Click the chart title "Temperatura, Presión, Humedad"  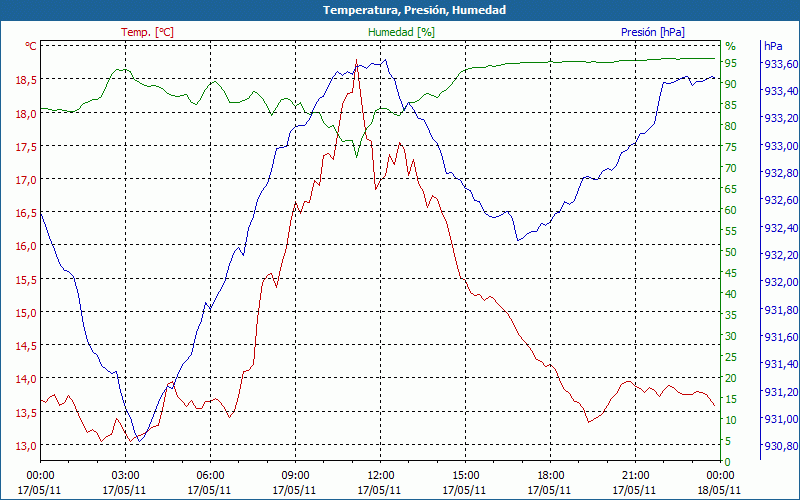[x=414, y=10]
